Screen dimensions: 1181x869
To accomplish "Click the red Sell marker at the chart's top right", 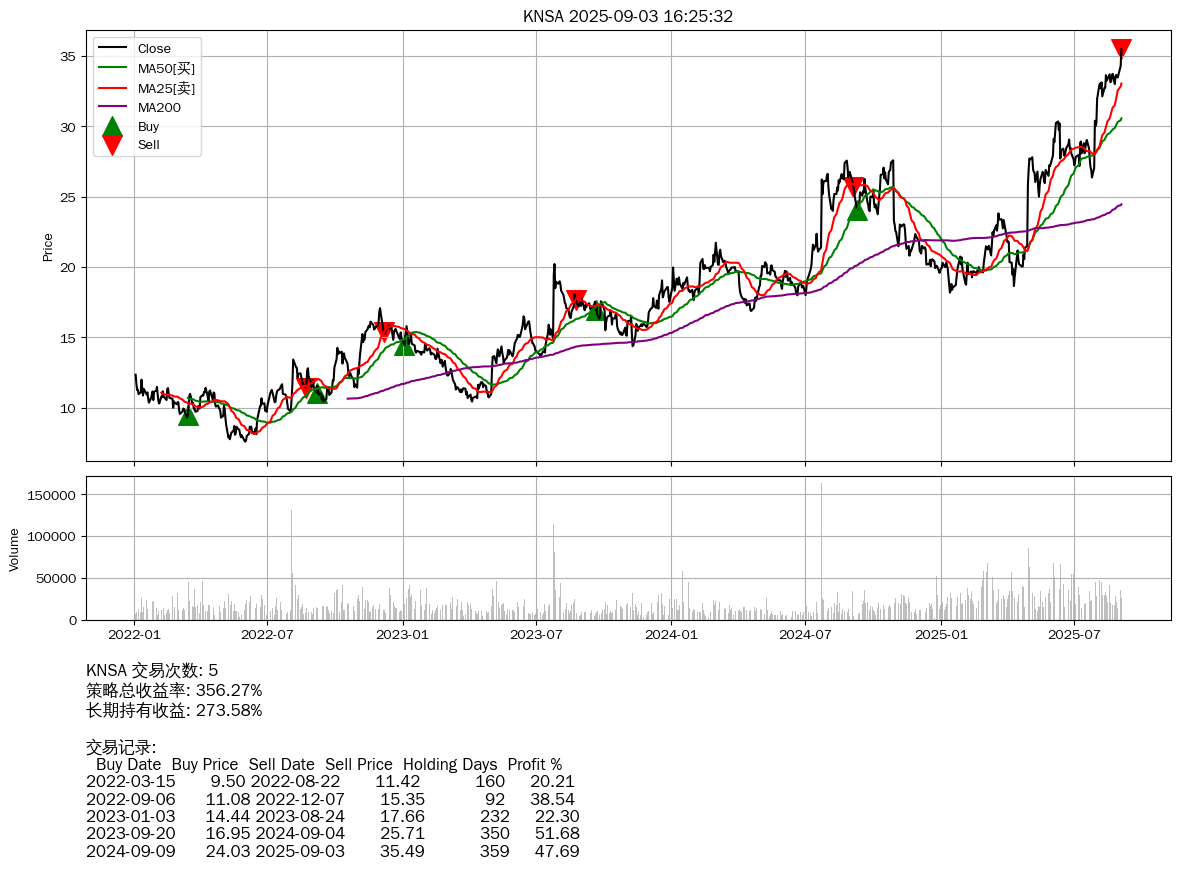I will (x=1121, y=48).
